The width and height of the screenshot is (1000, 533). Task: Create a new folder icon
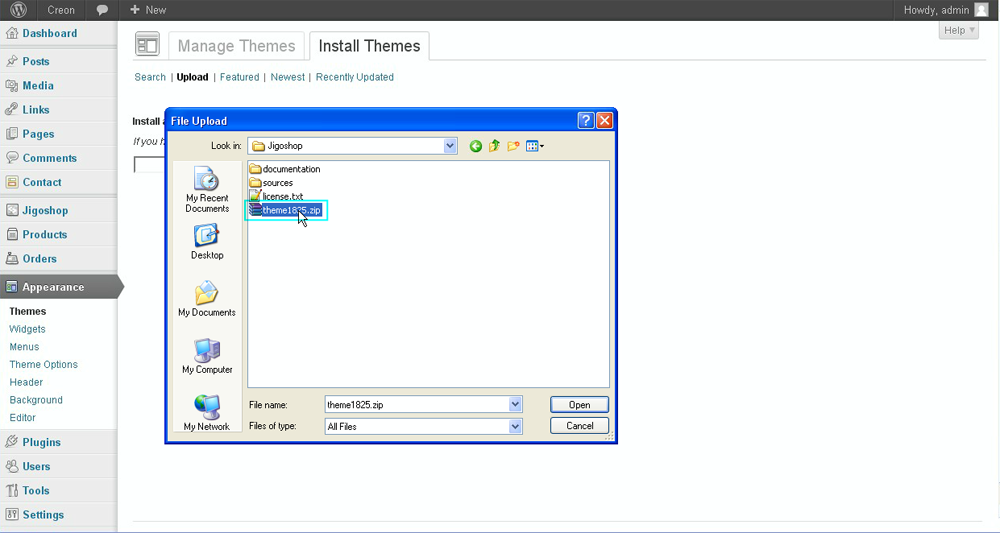(x=513, y=146)
